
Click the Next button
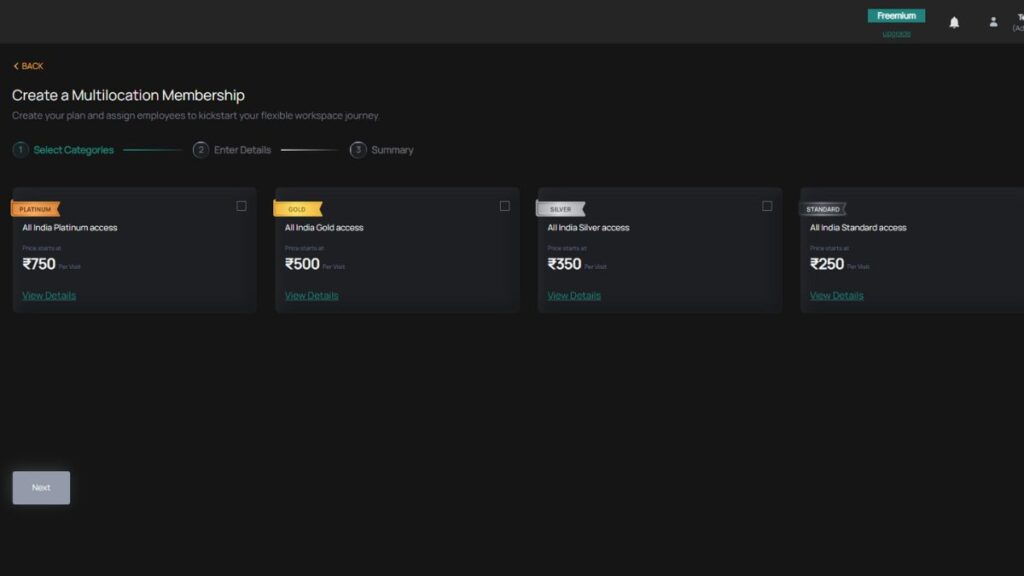tap(41, 488)
